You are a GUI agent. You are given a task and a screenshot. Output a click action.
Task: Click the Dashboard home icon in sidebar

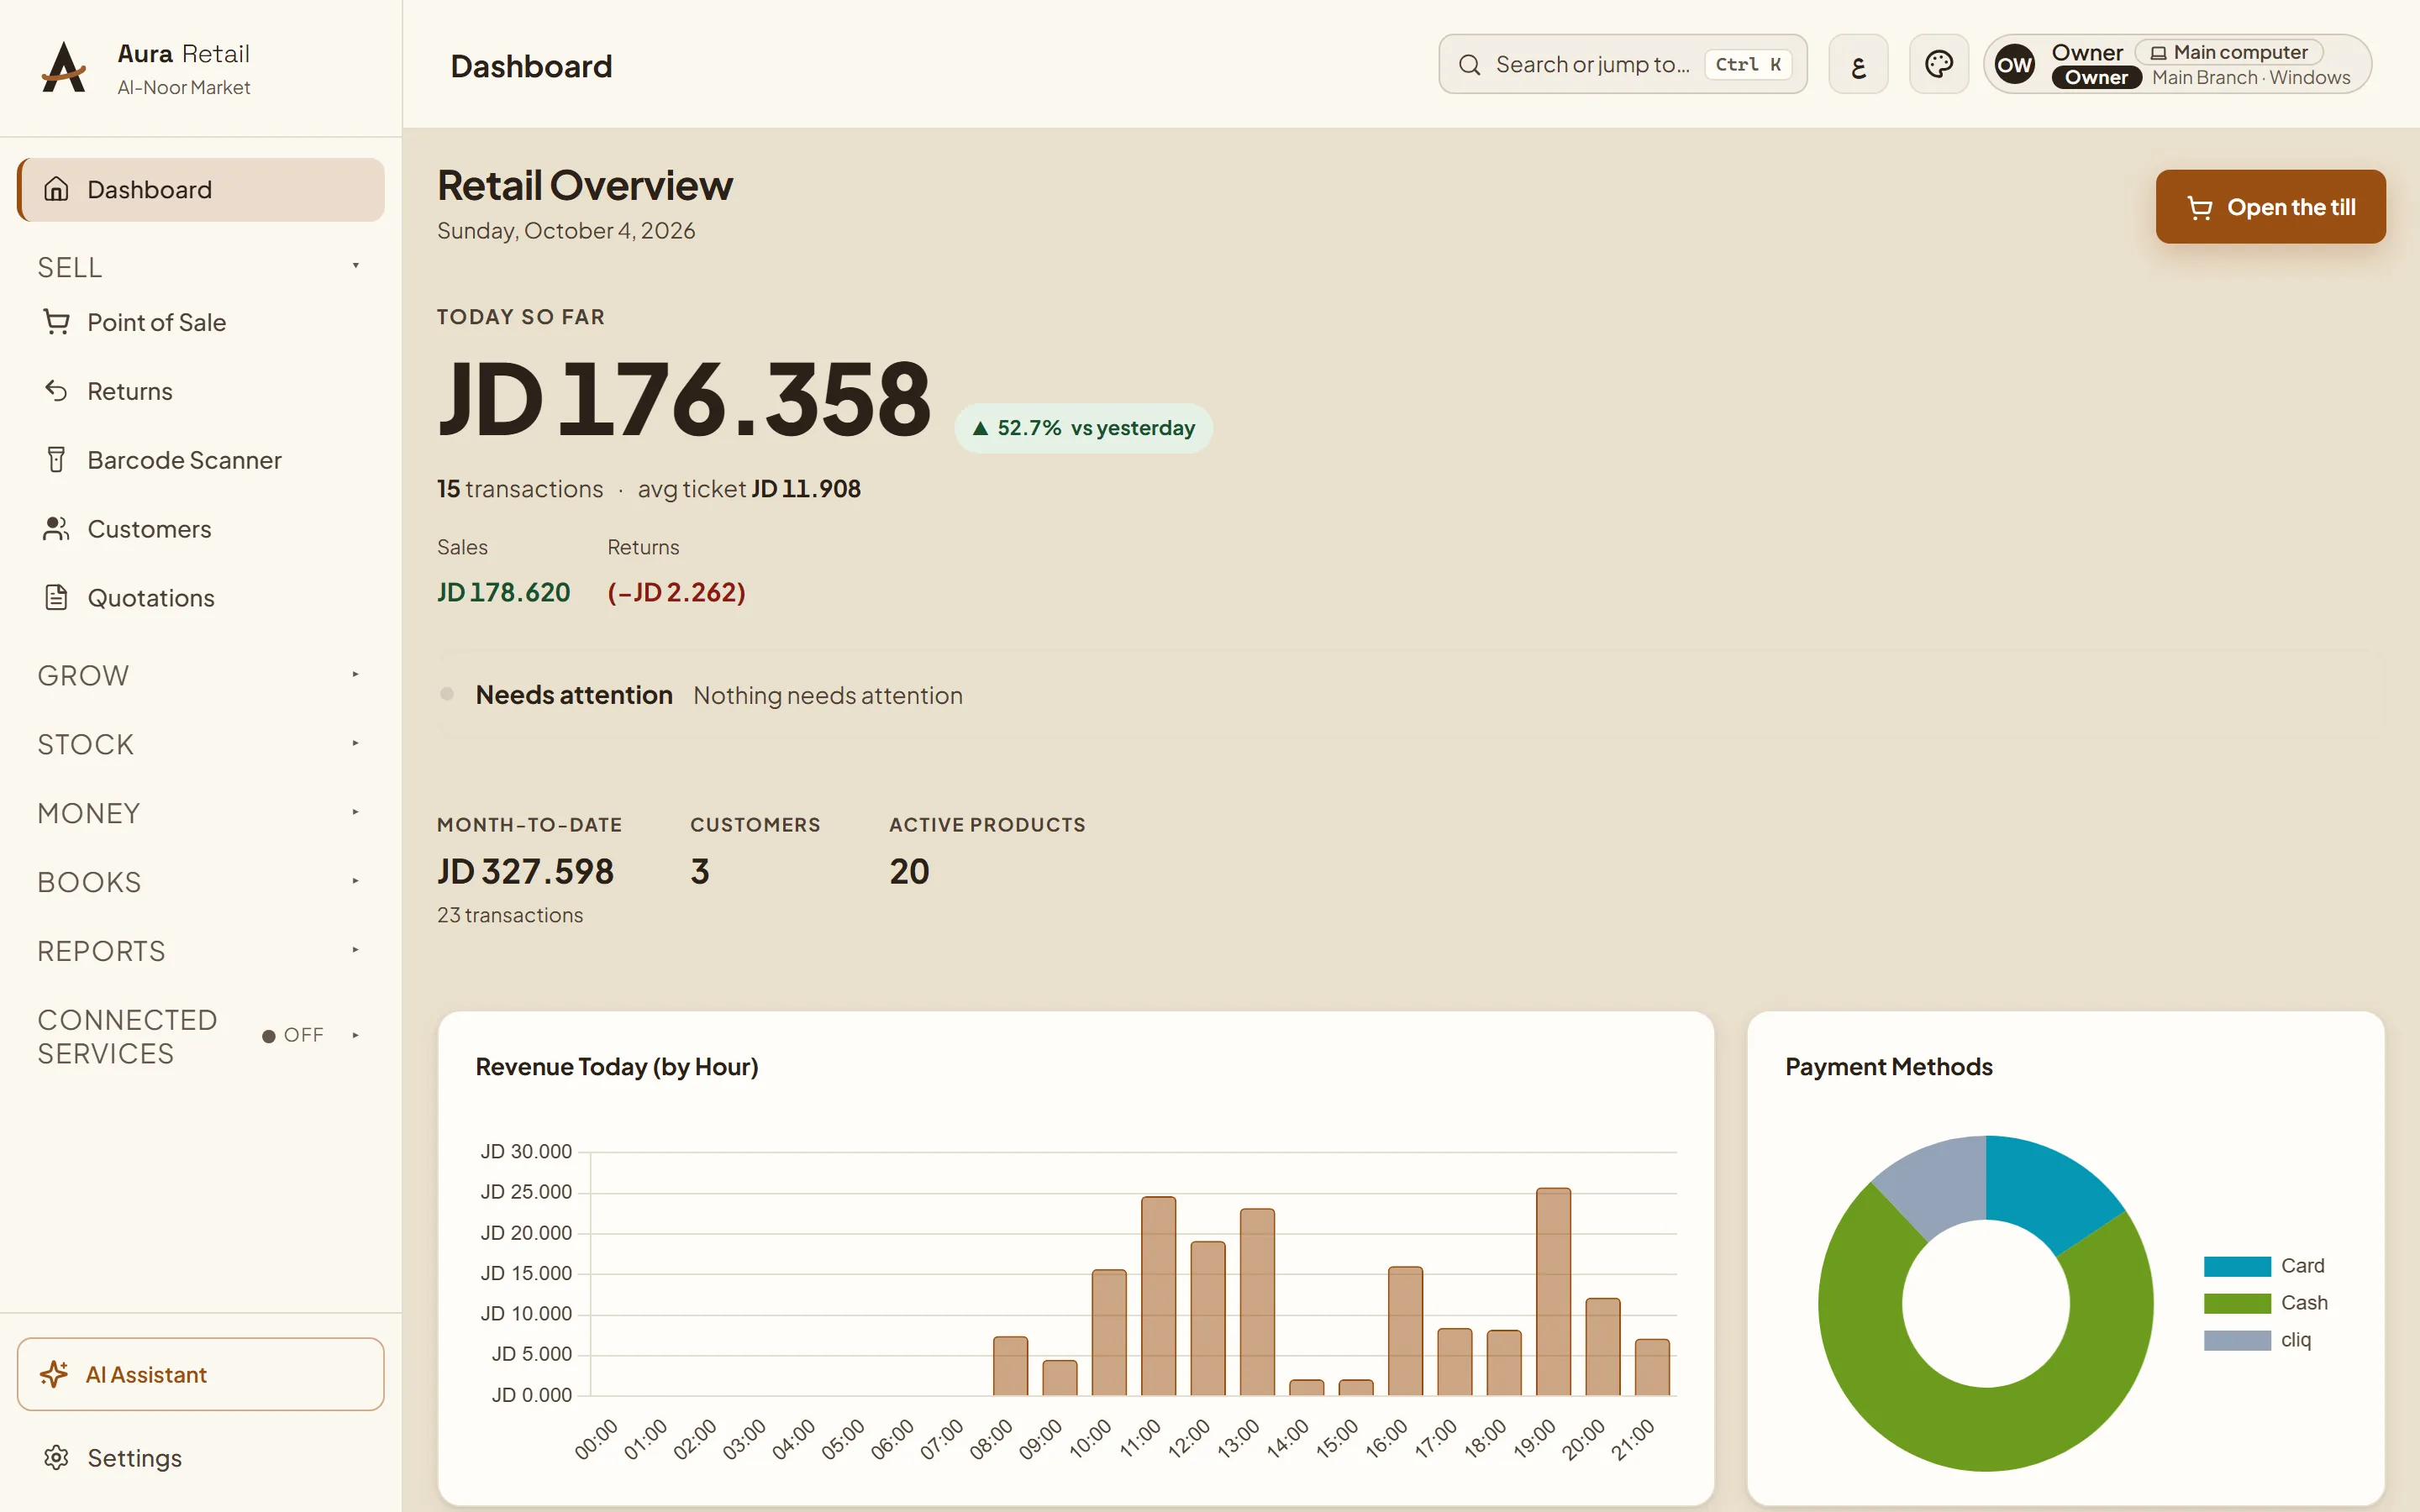56,189
